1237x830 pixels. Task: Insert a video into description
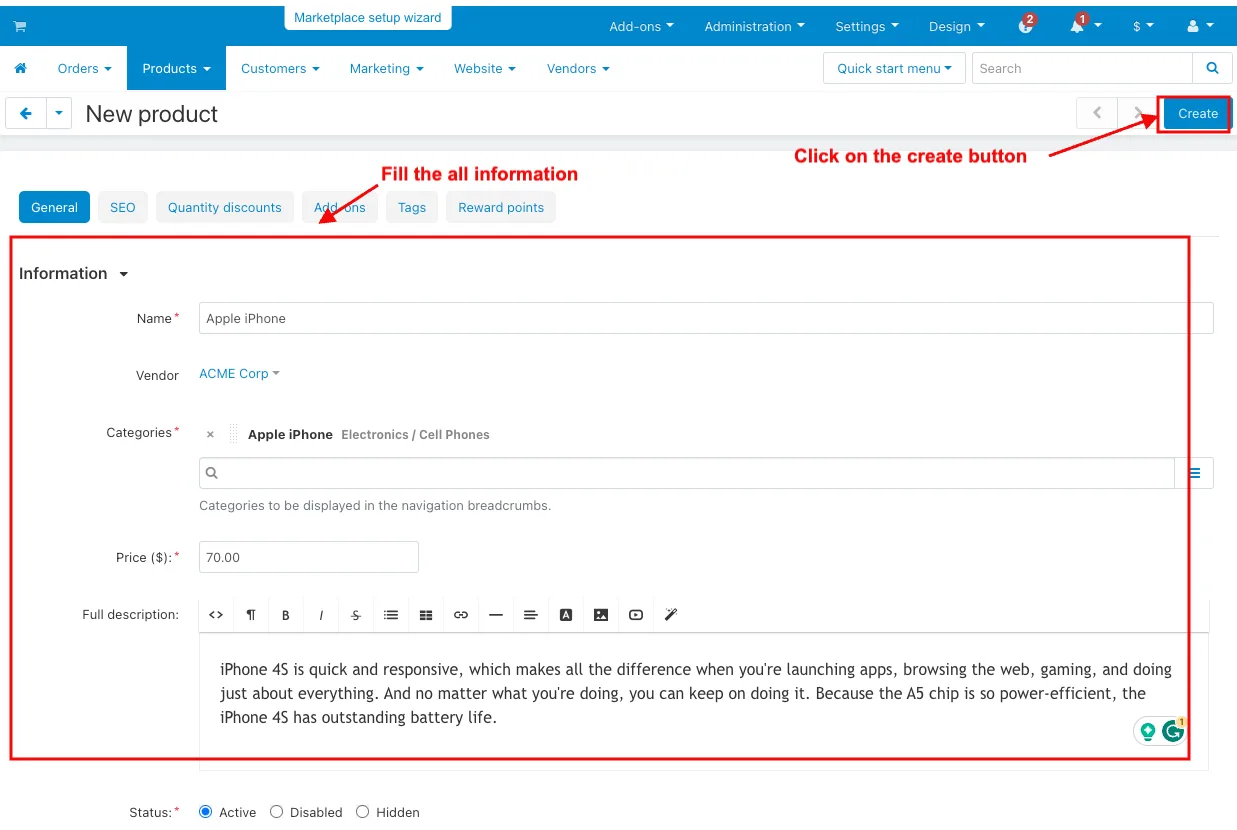(x=636, y=615)
